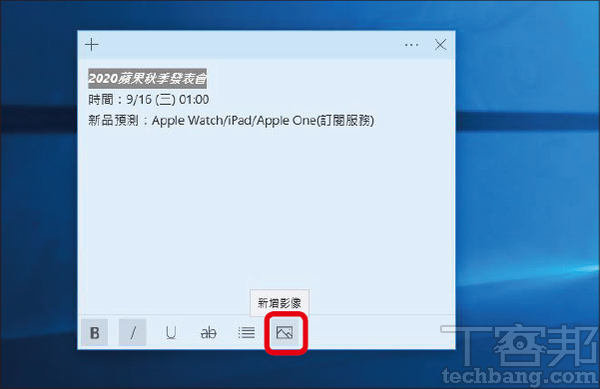Open the three-dot menu of the note
The height and width of the screenshot is (389, 600).
click(x=411, y=45)
